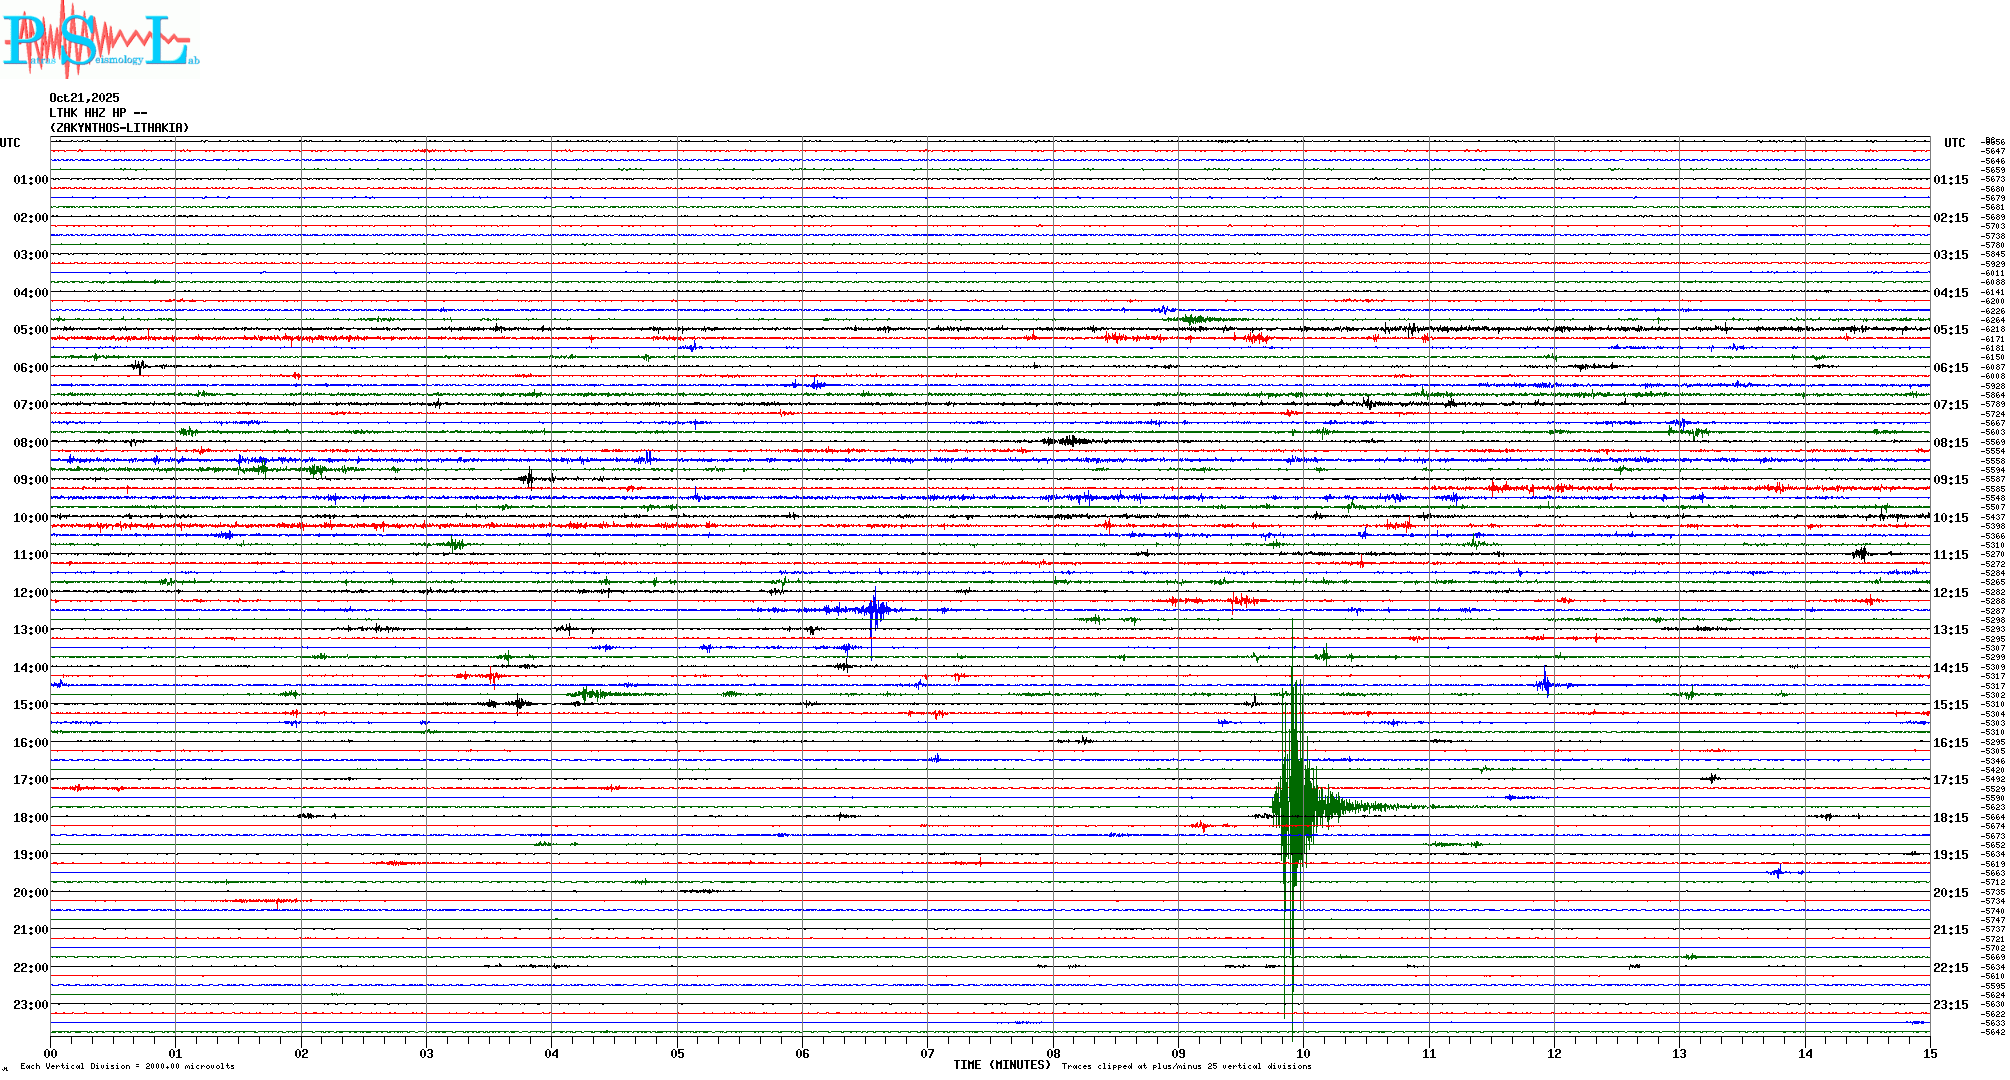Select the 18:00 hour label on left axis
The height and width of the screenshot is (1080, 2010).
click(x=30, y=818)
